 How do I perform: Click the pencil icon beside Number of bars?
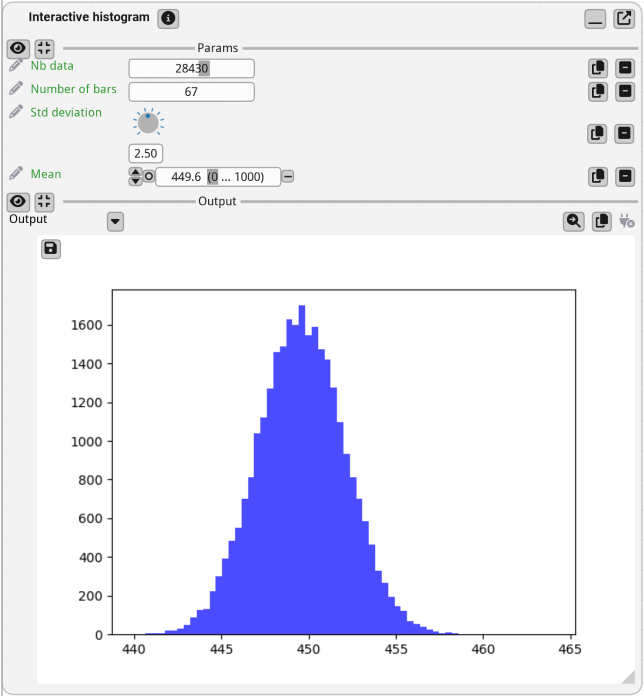tap(16, 89)
